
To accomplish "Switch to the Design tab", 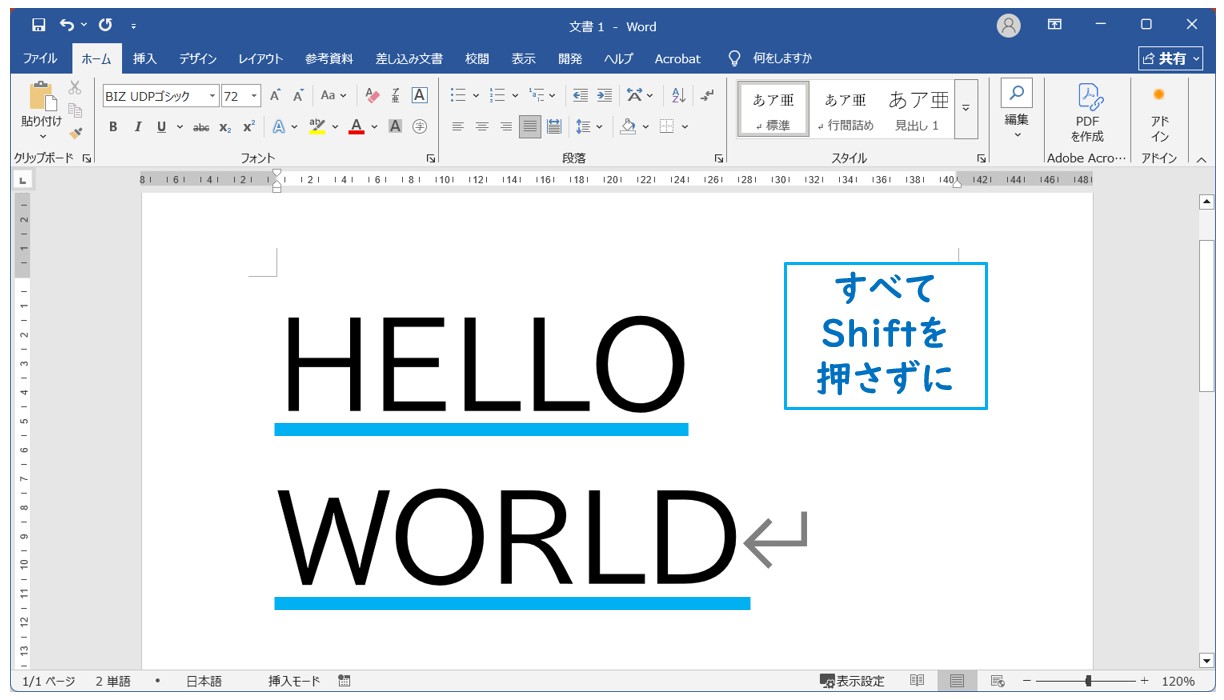I will pos(198,58).
